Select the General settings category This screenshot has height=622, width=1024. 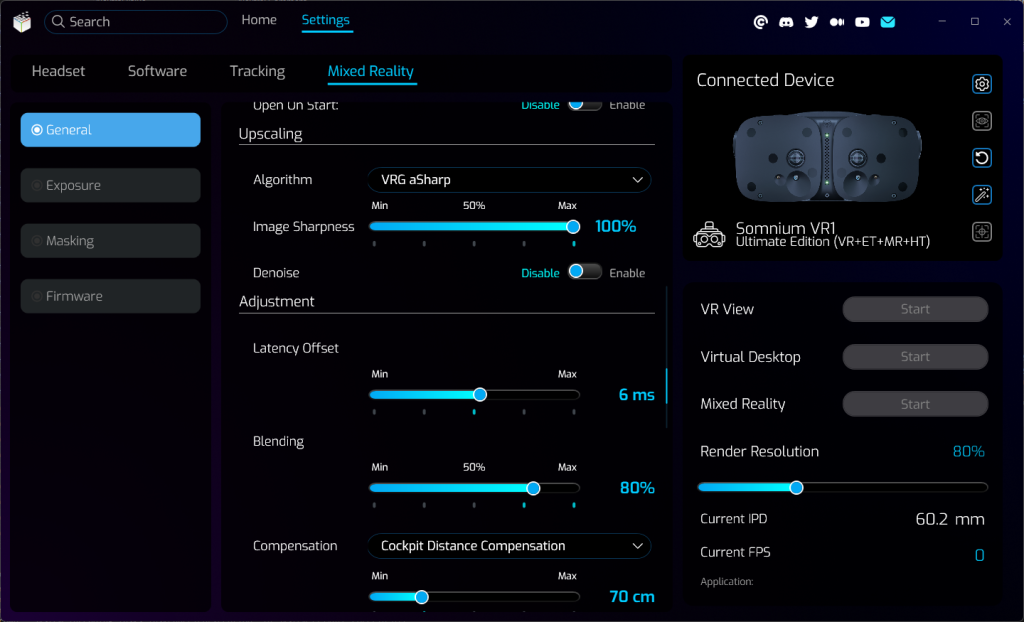tap(110, 130)
